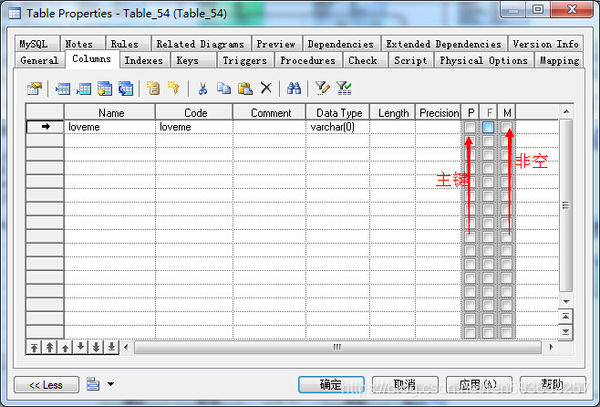Click horizontal scrollbar right arrow
This screenshot has width=600, height=407.
[x=551, y=347]
